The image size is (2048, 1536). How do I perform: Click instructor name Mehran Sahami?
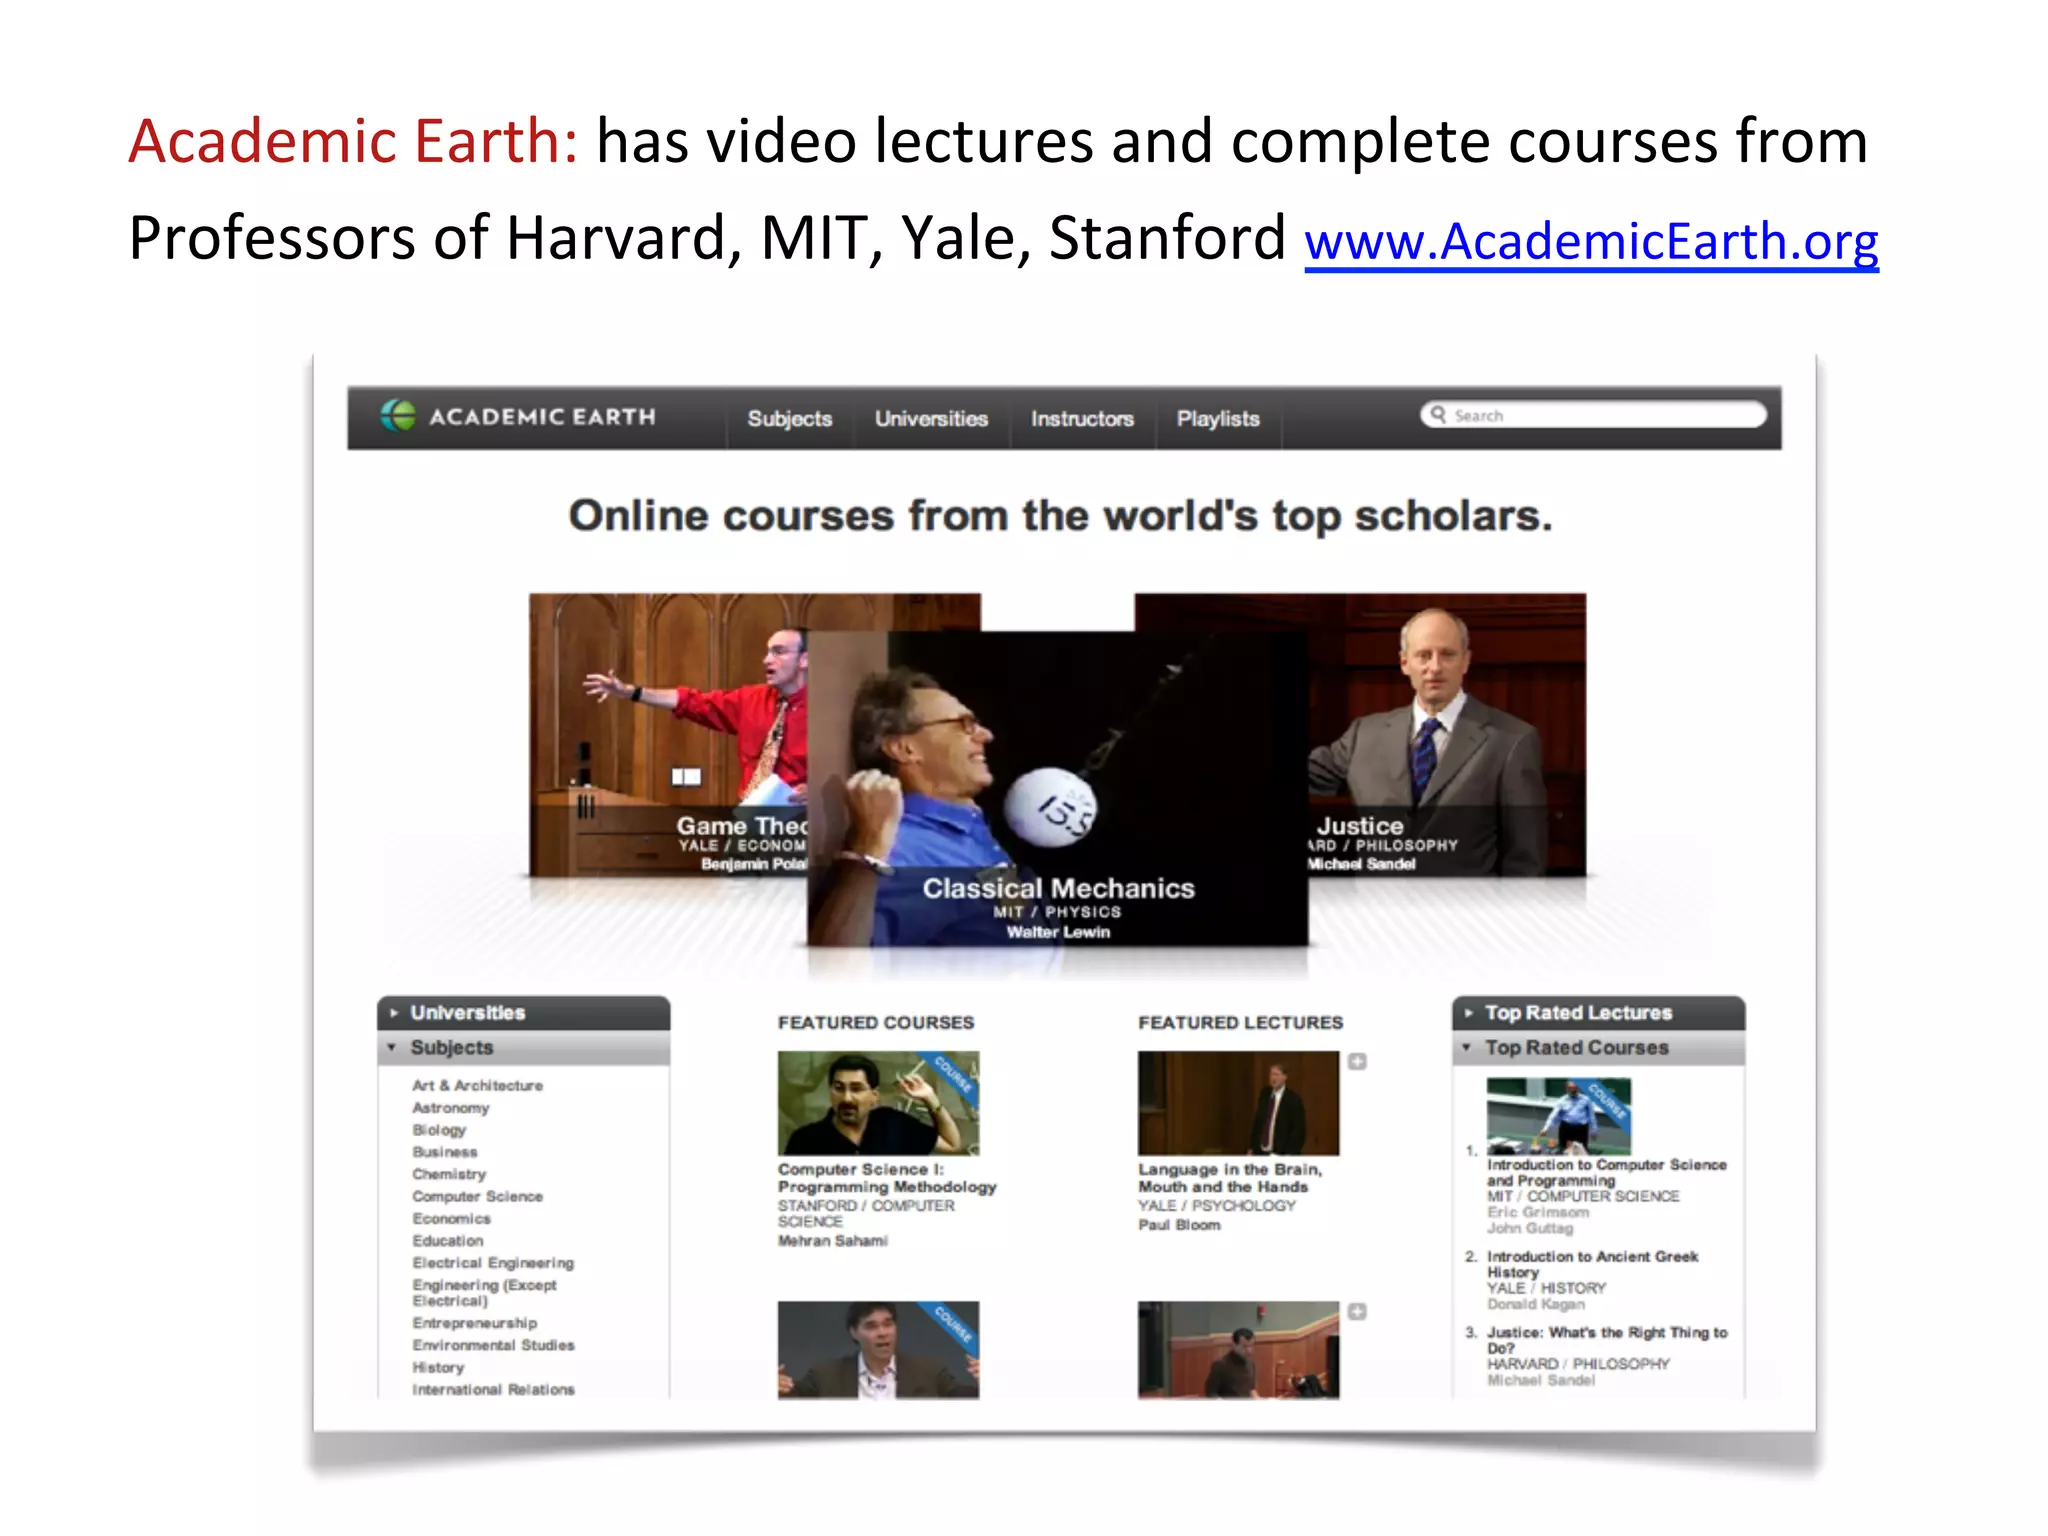click(833, 1241)
